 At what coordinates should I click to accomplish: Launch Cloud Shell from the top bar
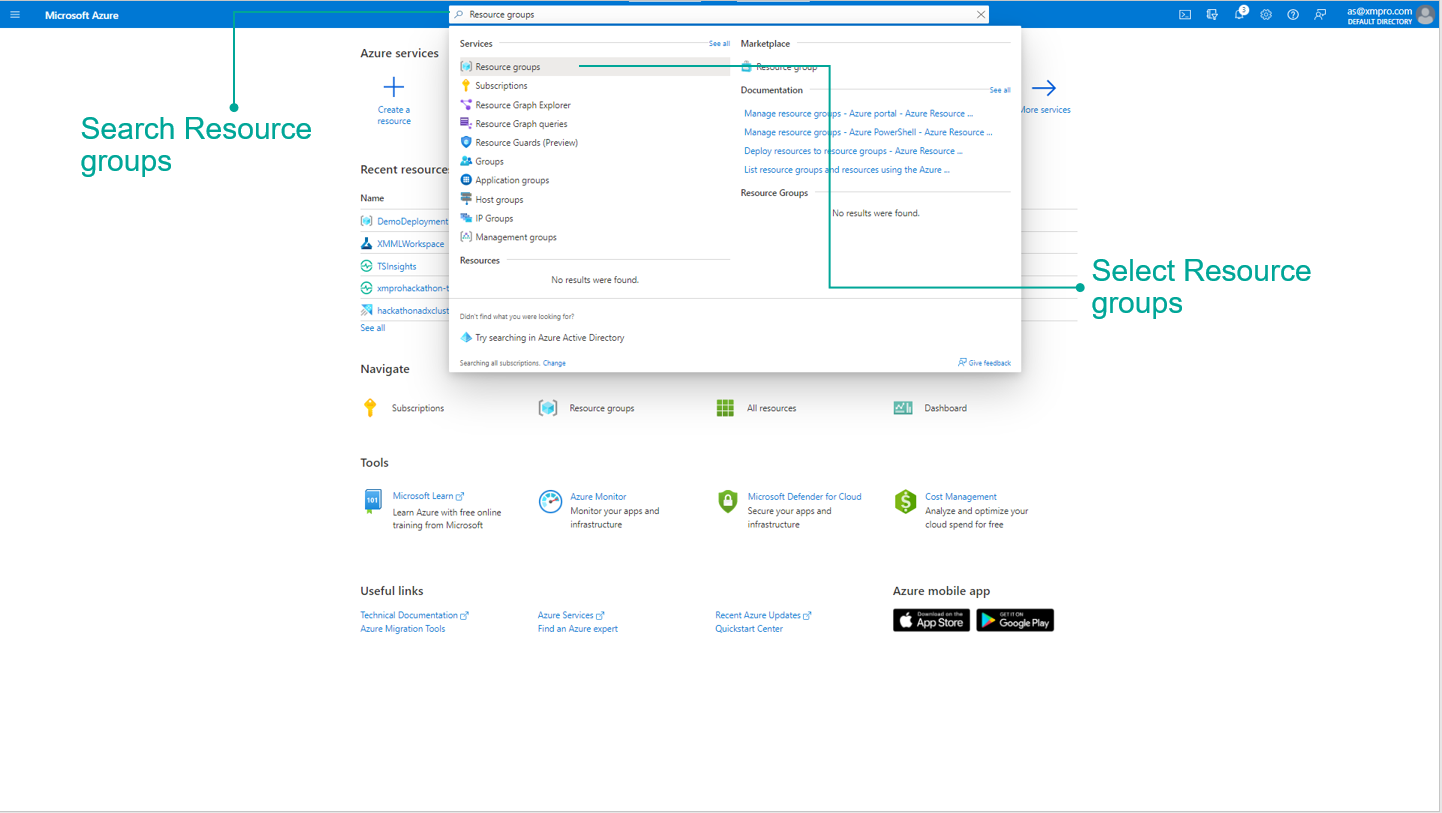click(1185, 15)
